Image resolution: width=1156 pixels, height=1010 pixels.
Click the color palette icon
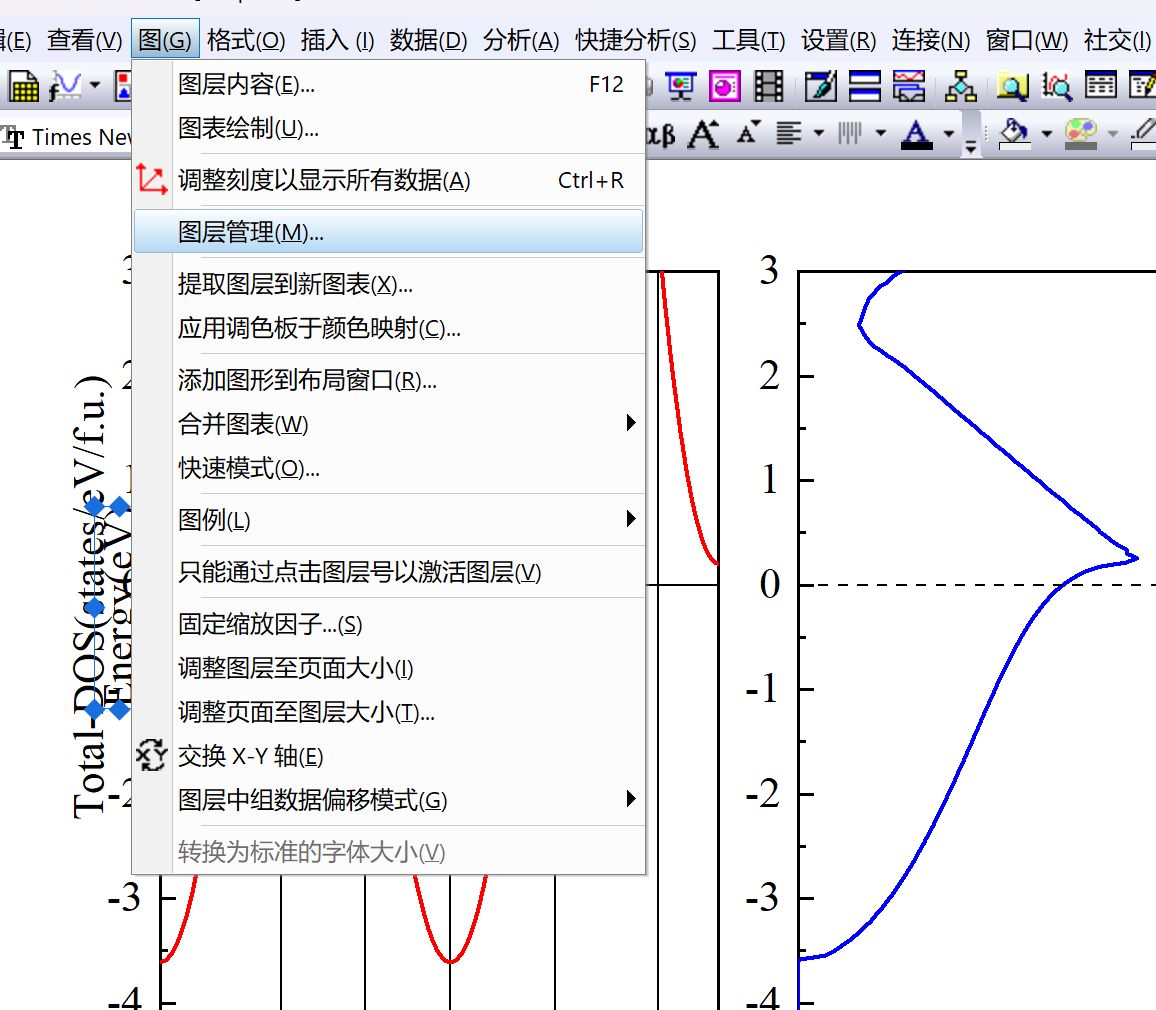1081,133
